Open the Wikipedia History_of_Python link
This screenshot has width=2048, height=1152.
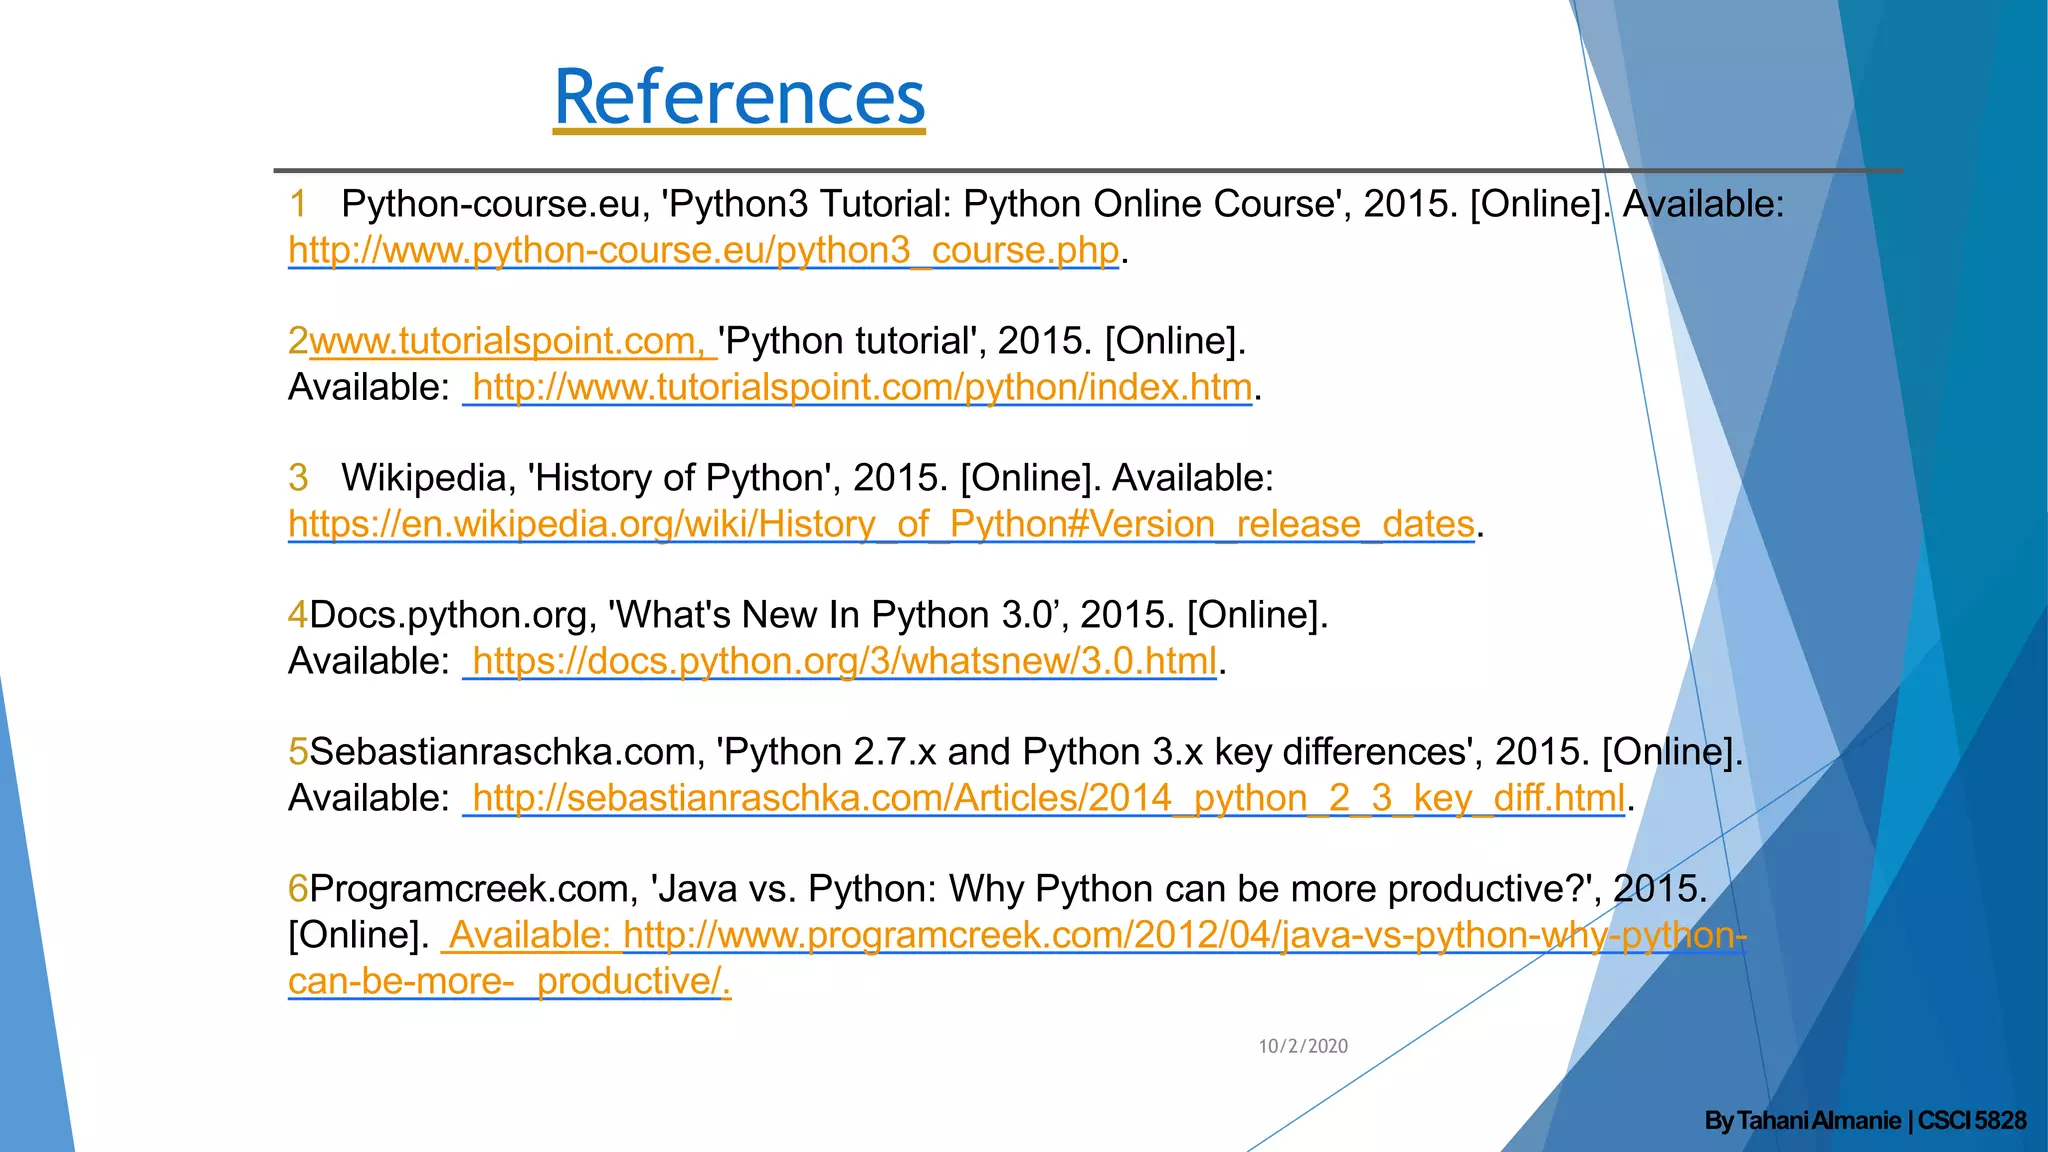pyautogui.click(x=881, y=524)
